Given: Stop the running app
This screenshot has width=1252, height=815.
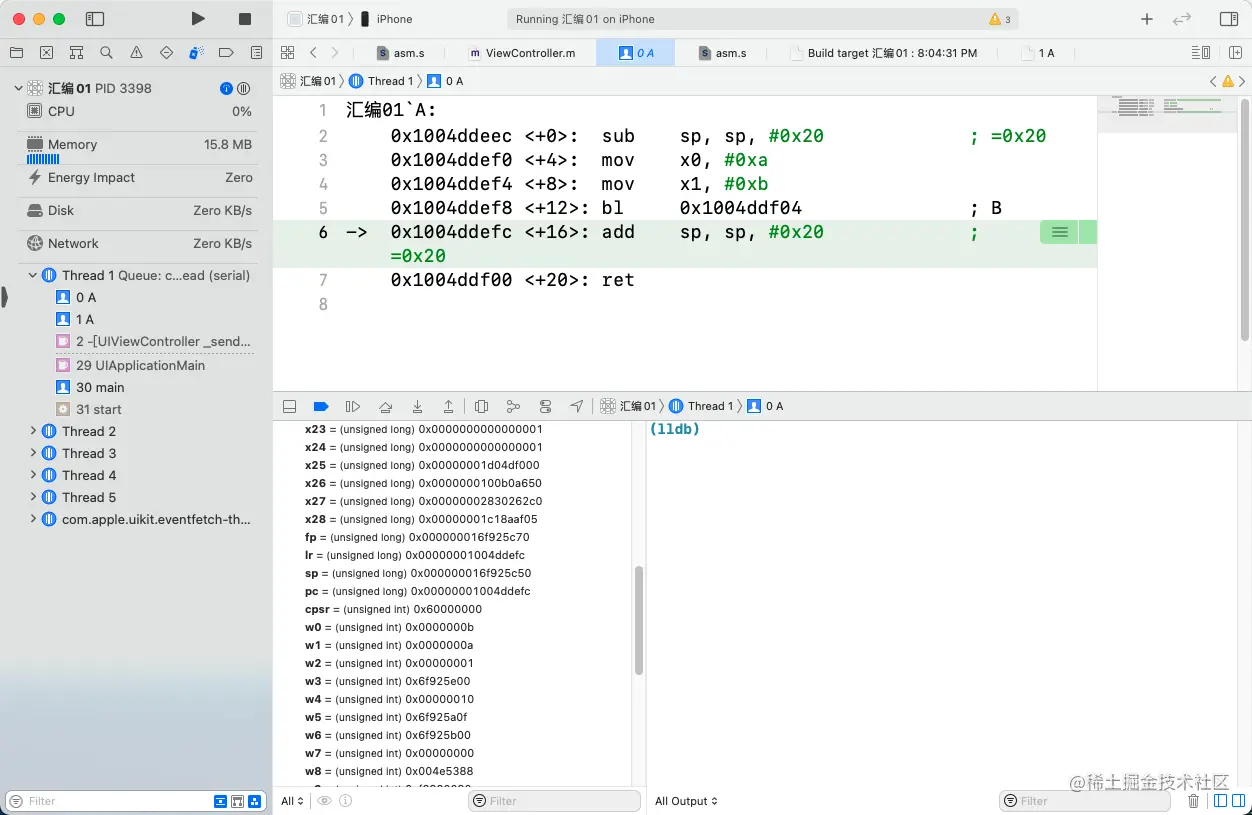Looking at the screenshot, I should click(x=245, y=19).
